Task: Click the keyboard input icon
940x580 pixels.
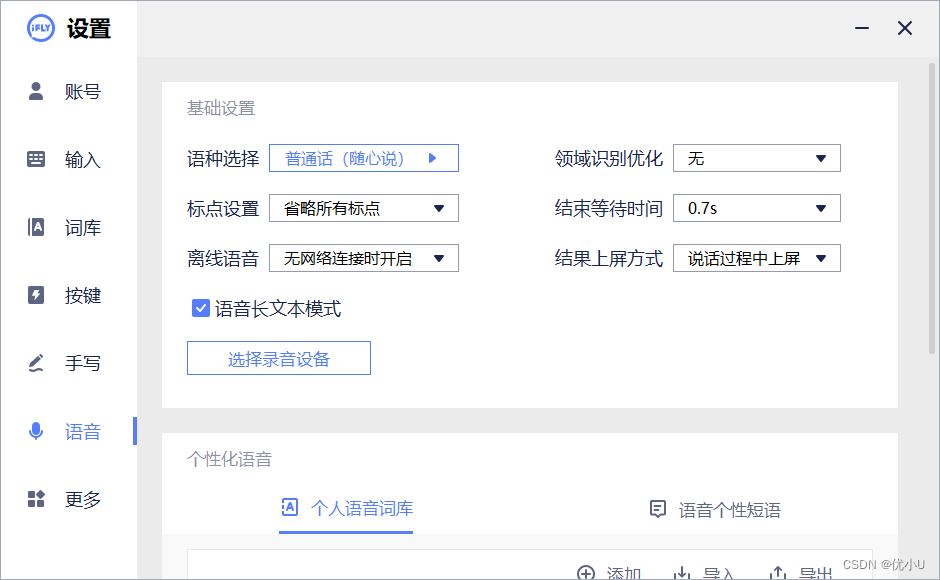Action: point(36,159)
